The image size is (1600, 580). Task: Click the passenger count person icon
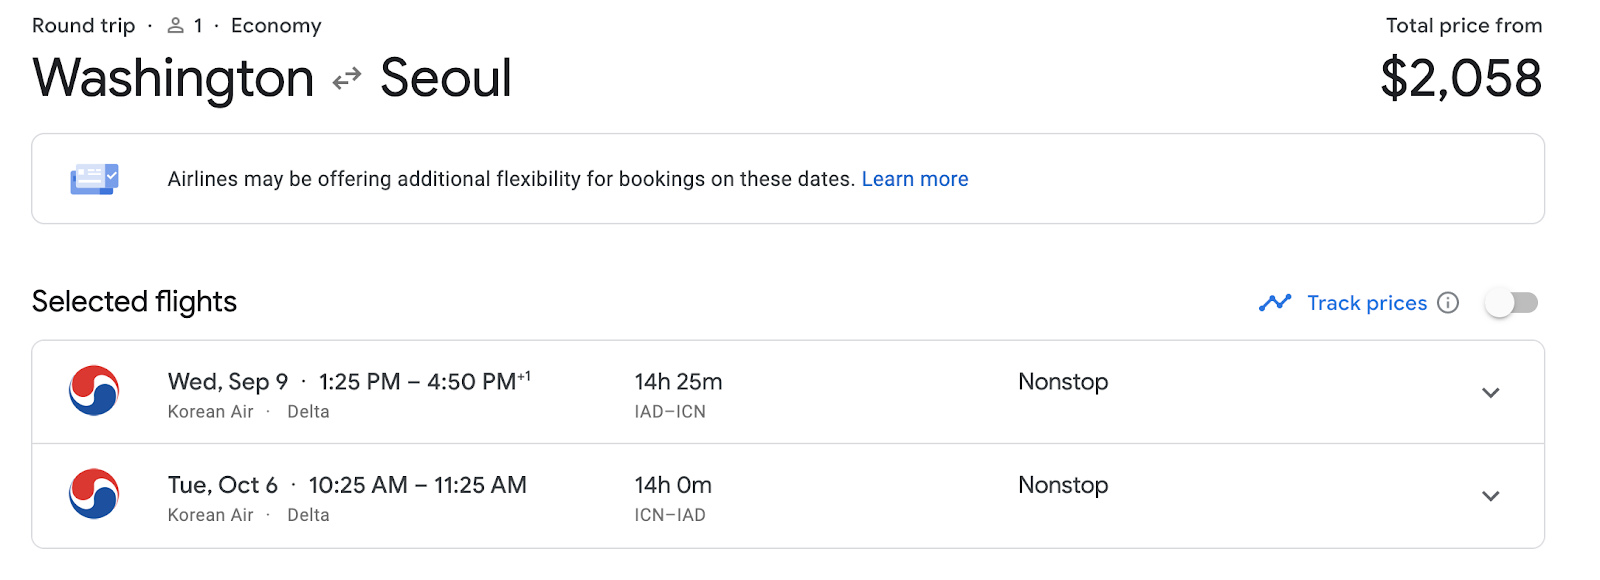[175, 26]
